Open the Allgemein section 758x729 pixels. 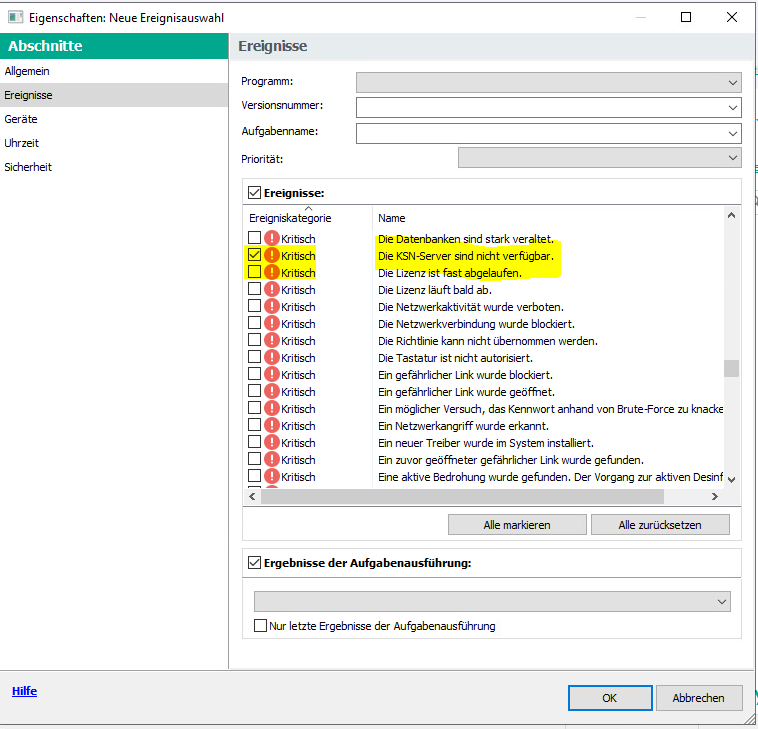pos(114,71)
